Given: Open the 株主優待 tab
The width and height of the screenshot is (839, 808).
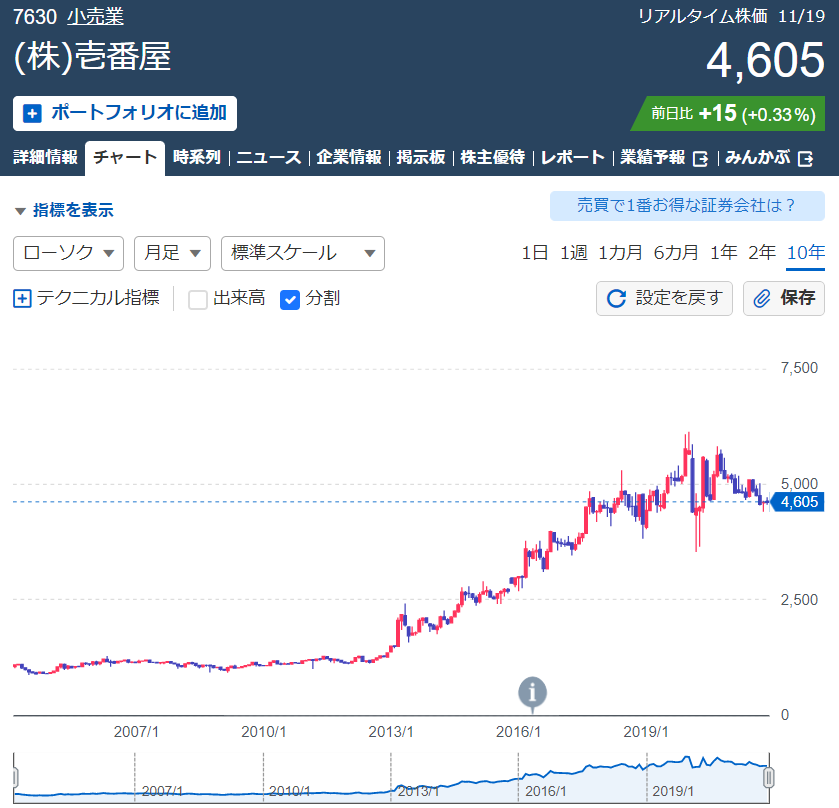Looking at the screenshot, I should (493, 157).
